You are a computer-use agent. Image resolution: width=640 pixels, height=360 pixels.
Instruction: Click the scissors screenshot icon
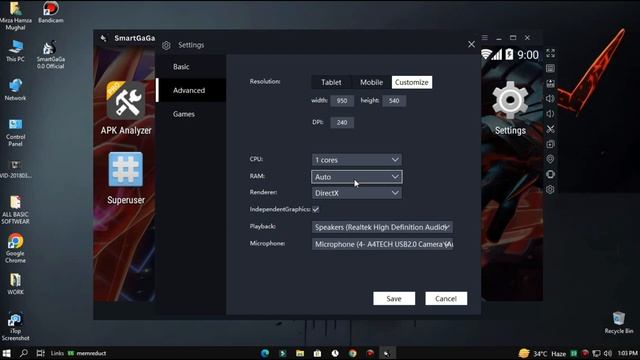click(550, 129)
